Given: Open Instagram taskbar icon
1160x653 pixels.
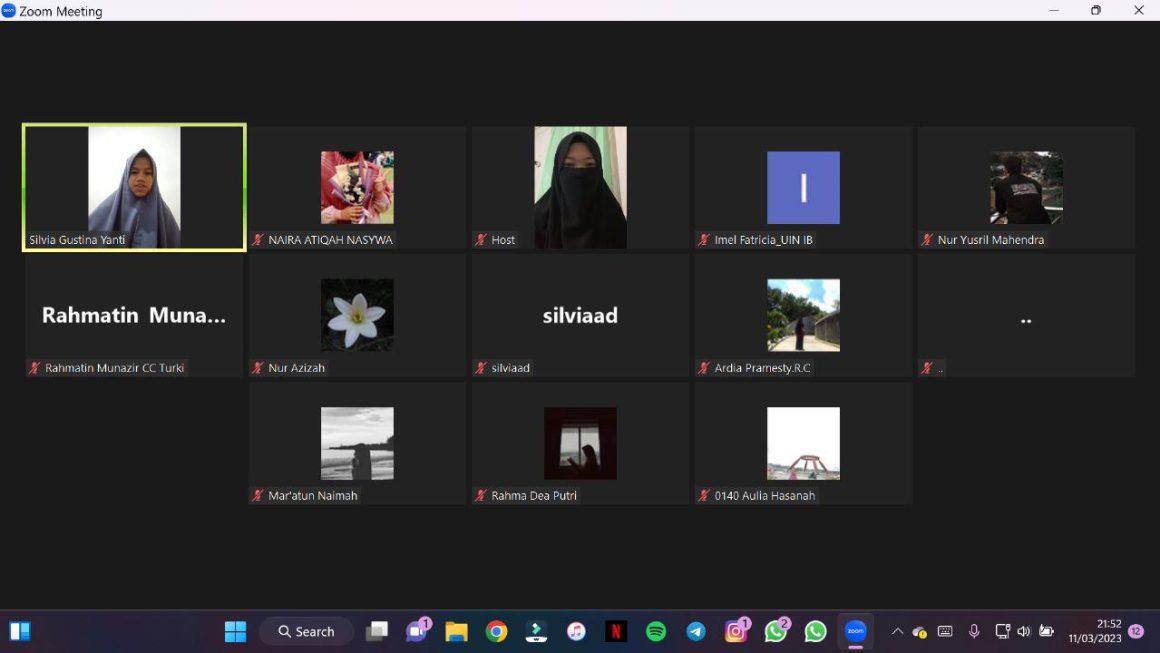Looking at the screenshot, I should [736, 631].
